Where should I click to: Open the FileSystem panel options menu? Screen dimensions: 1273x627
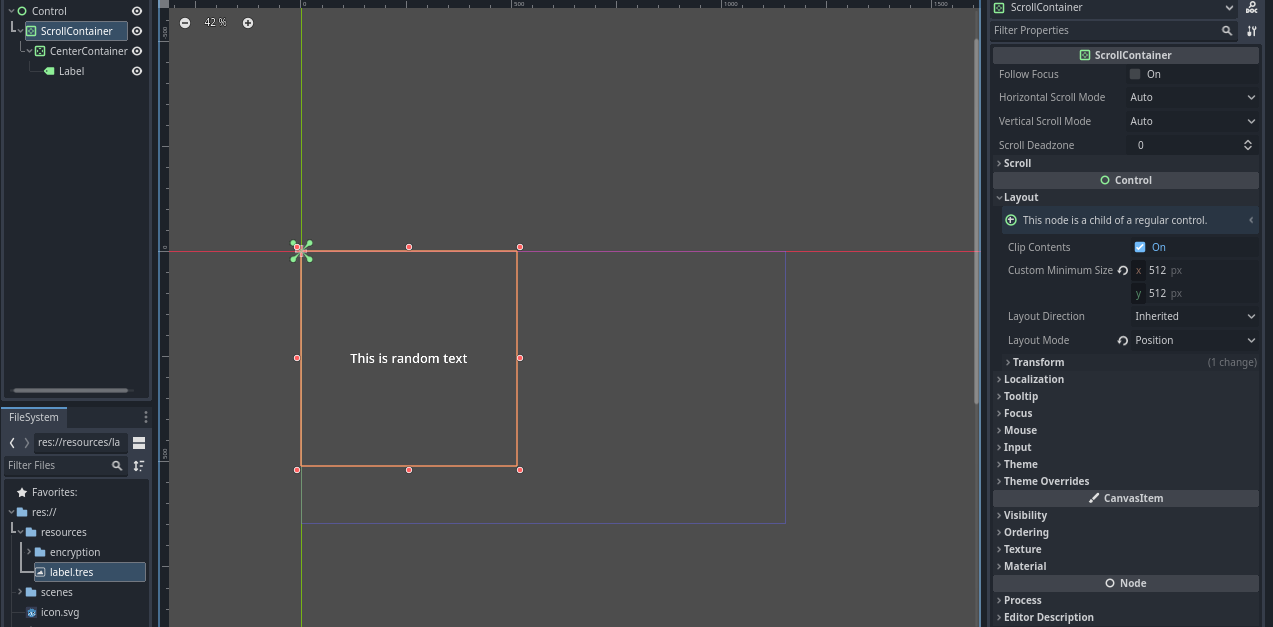[x=146, y=417]
